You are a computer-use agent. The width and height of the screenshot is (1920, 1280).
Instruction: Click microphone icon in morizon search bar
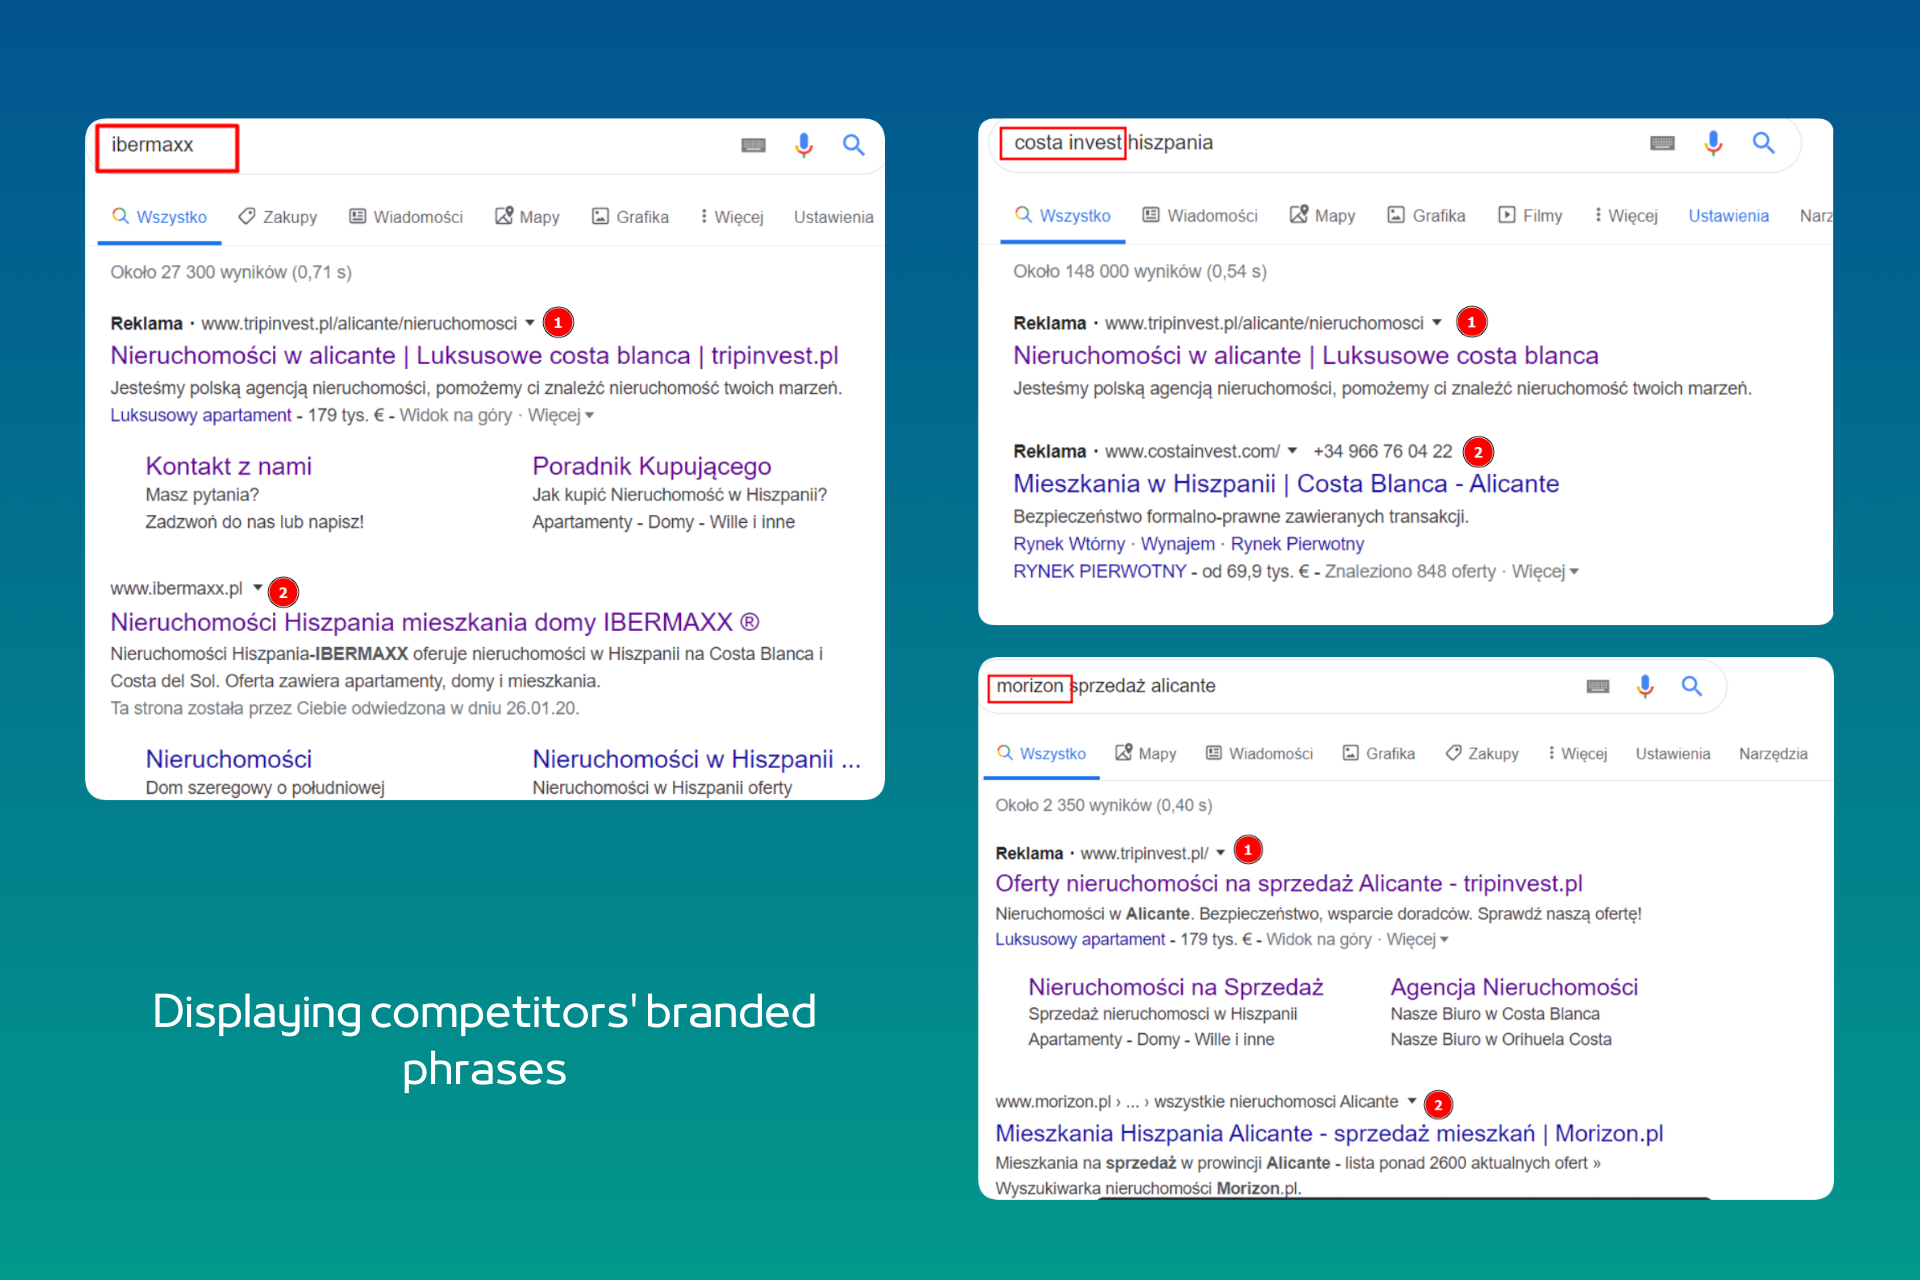(1644, 686)
